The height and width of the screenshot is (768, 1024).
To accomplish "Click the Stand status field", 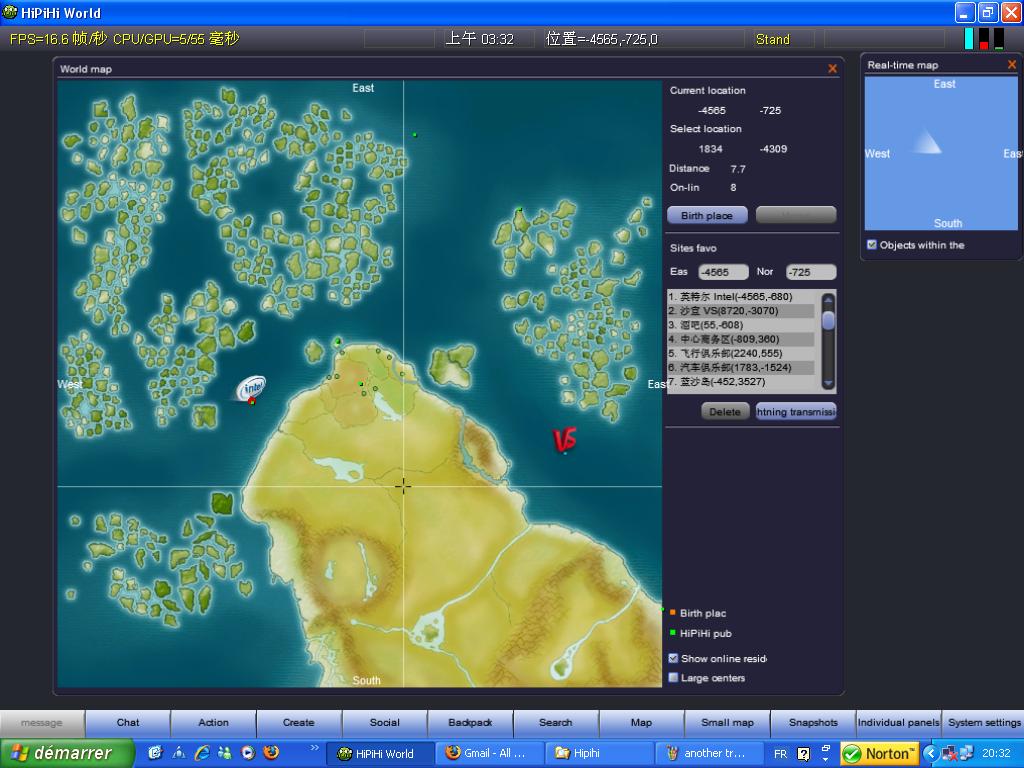I will tap(783, 39).
